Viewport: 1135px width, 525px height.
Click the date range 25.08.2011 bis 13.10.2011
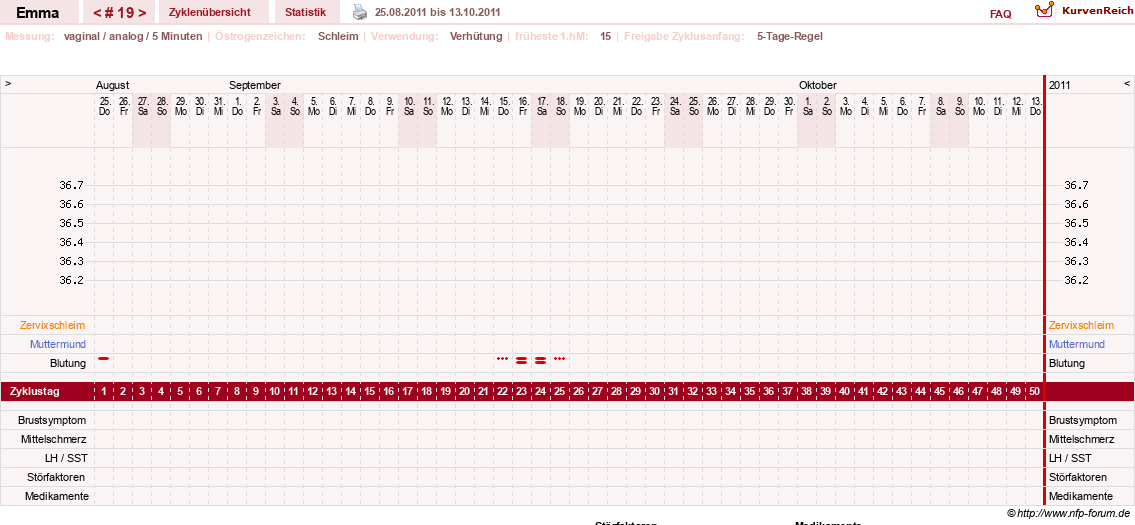coord(437,12)
